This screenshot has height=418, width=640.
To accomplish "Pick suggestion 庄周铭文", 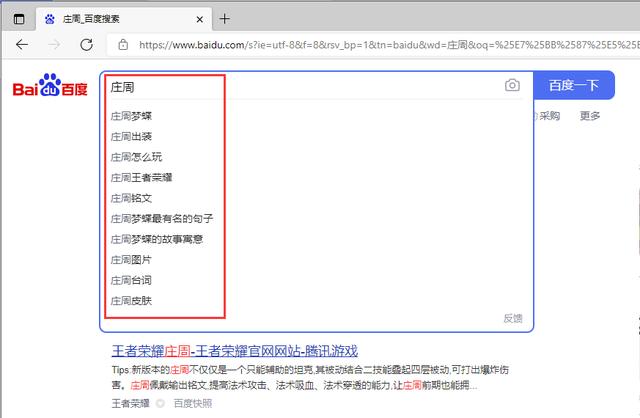I will (x=131, y=198).
